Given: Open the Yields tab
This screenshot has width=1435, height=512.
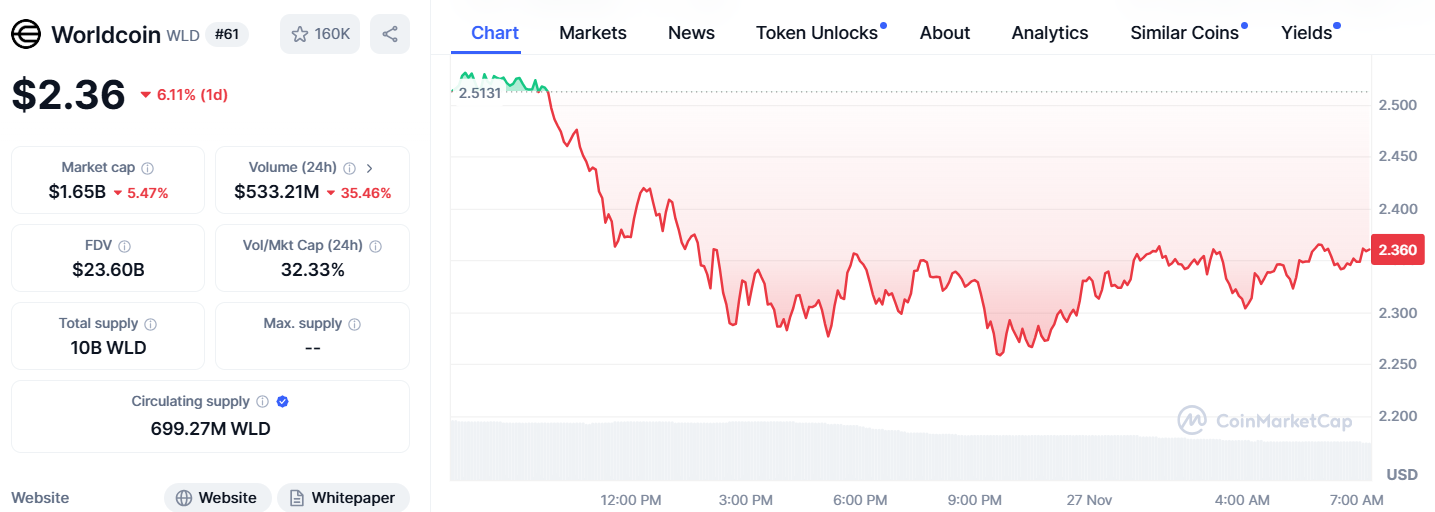Looking at the screenshot, I should (x=1307, y=33).
